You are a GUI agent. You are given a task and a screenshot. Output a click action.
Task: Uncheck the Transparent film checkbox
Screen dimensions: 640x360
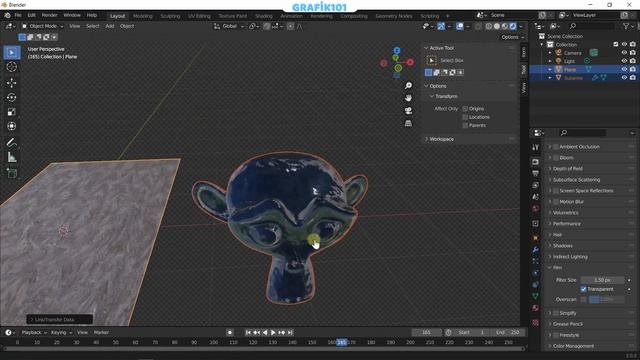583,289
